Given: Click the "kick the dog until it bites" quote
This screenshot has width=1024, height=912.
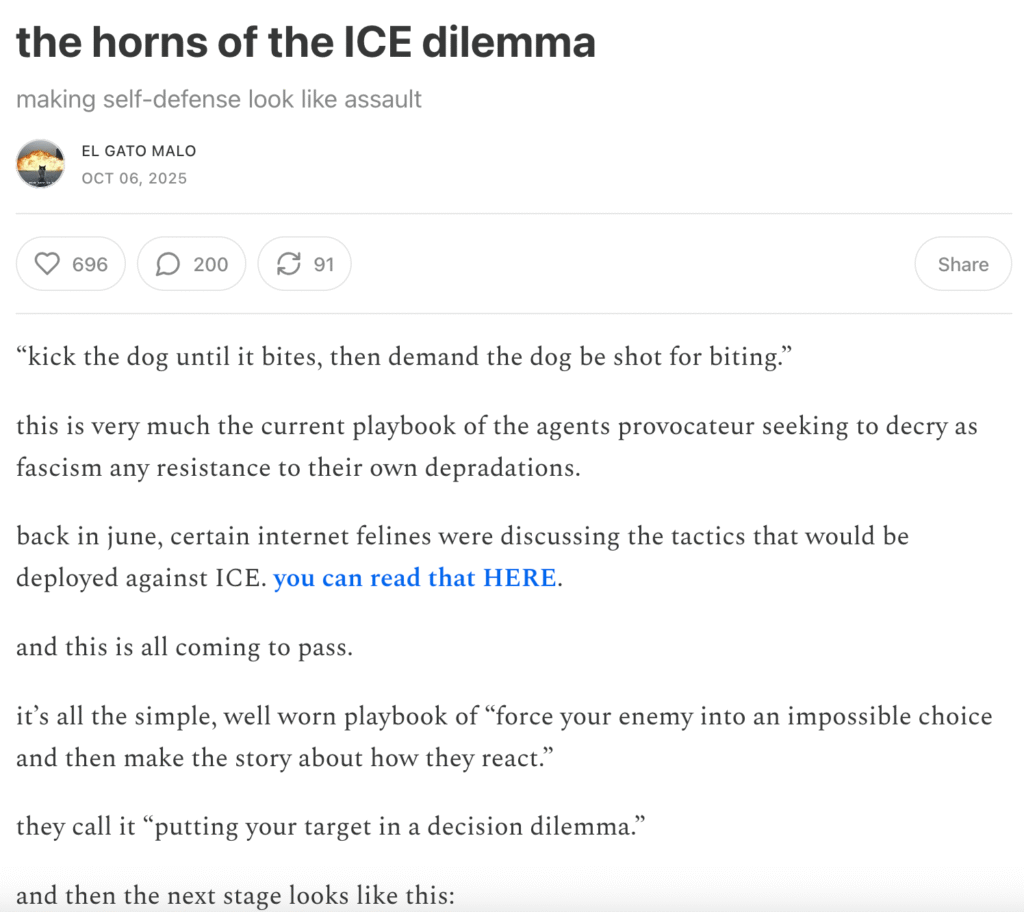Looking at the screenshot, I should (x=397, y=358).
